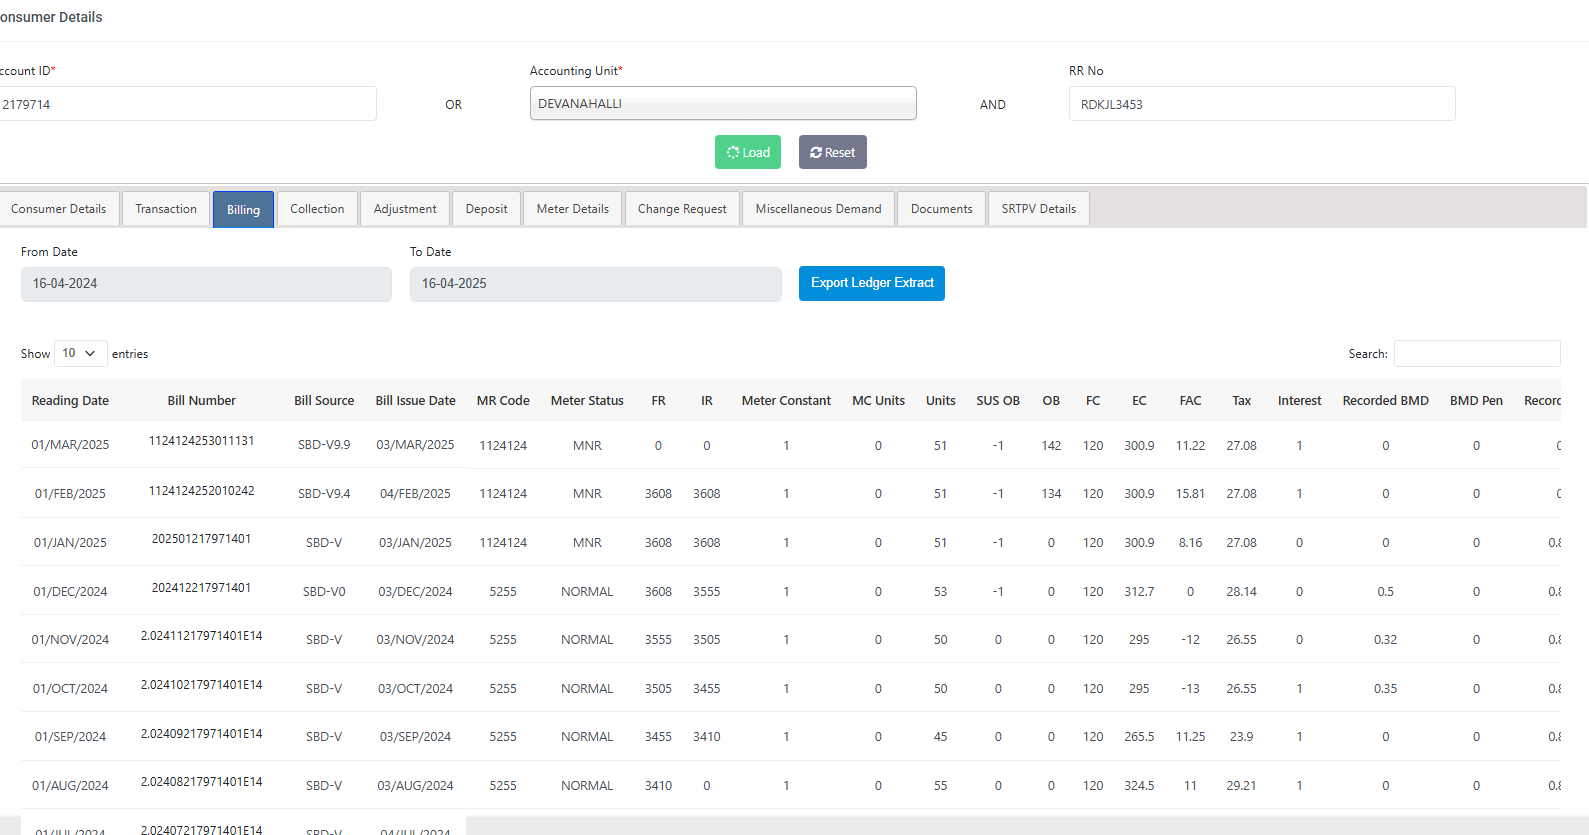Select the 01/MAR/2025 reading date cell

click(x=70, y=445)
